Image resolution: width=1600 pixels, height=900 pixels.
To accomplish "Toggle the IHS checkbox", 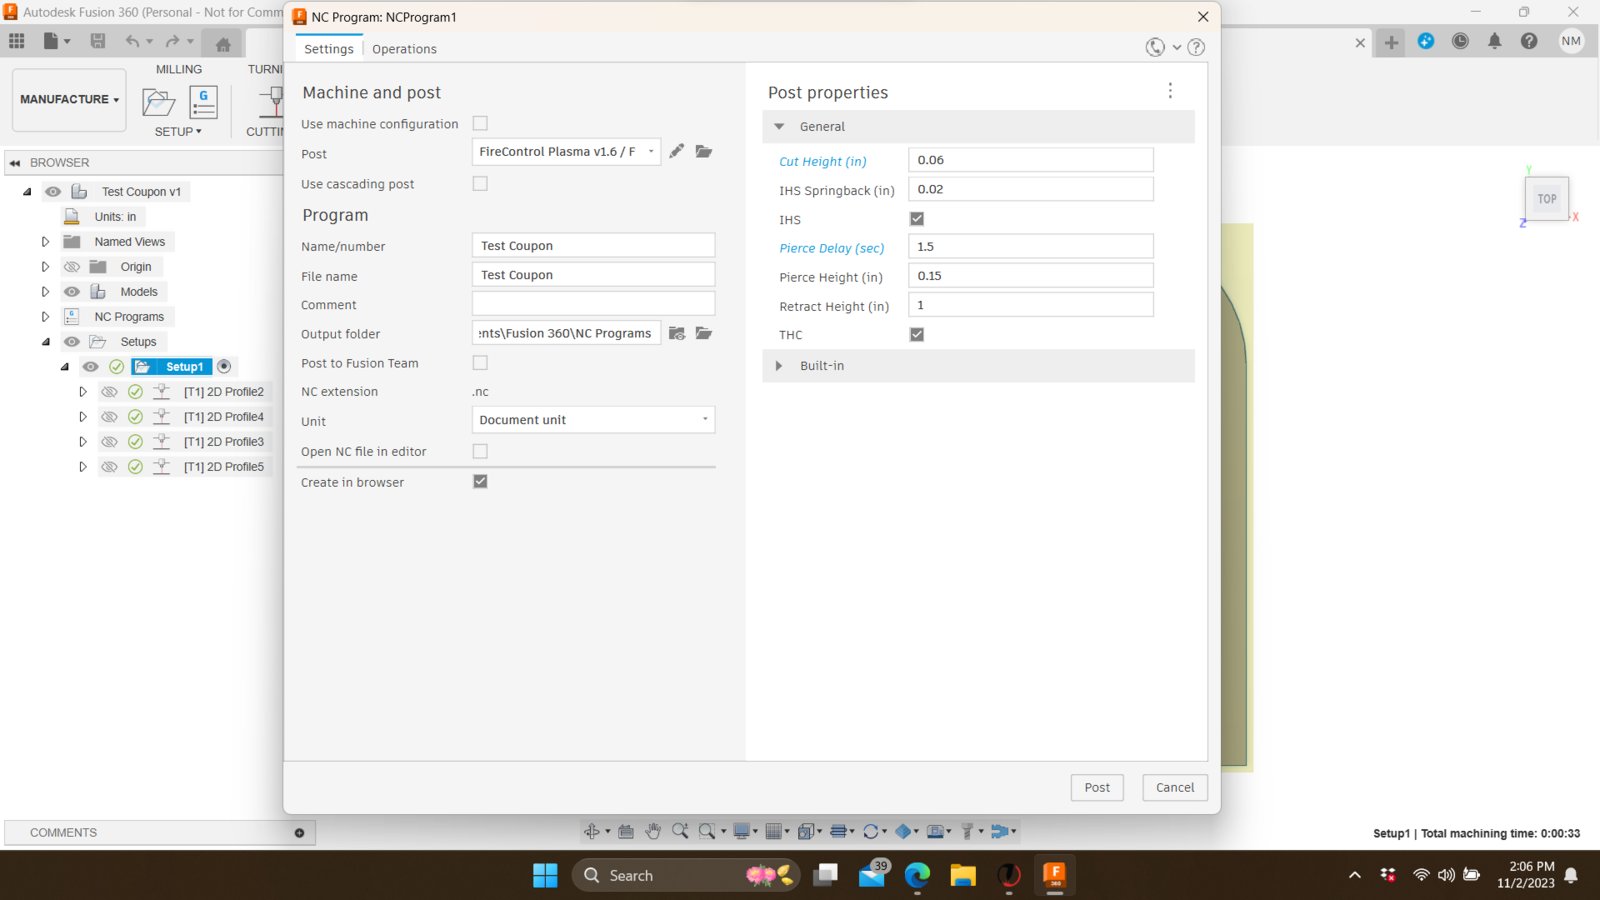I will click(x=917, y=218).
